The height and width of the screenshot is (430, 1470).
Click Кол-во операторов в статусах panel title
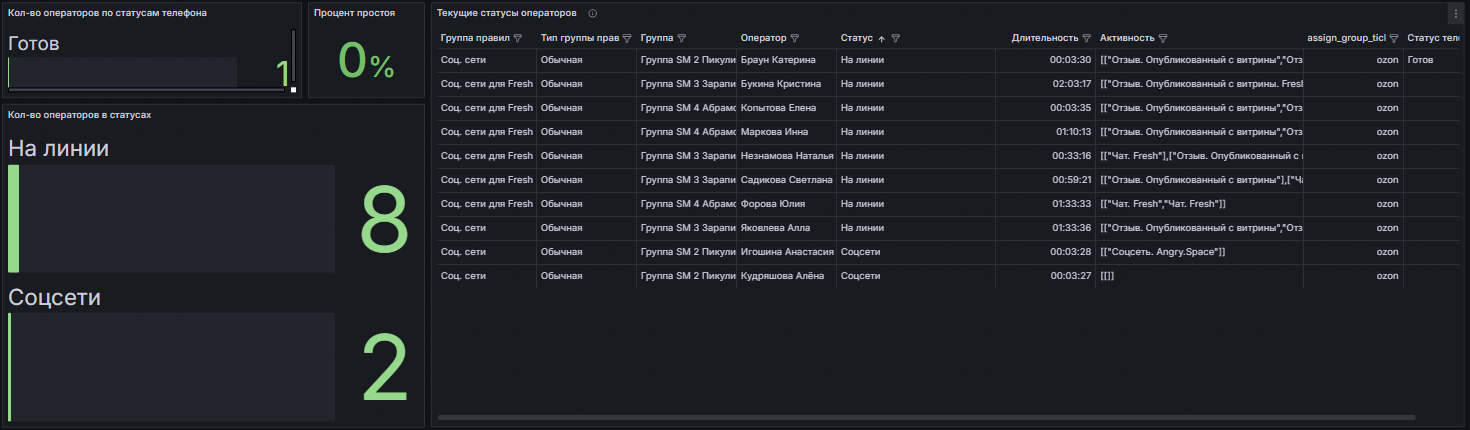click(80, 115)
